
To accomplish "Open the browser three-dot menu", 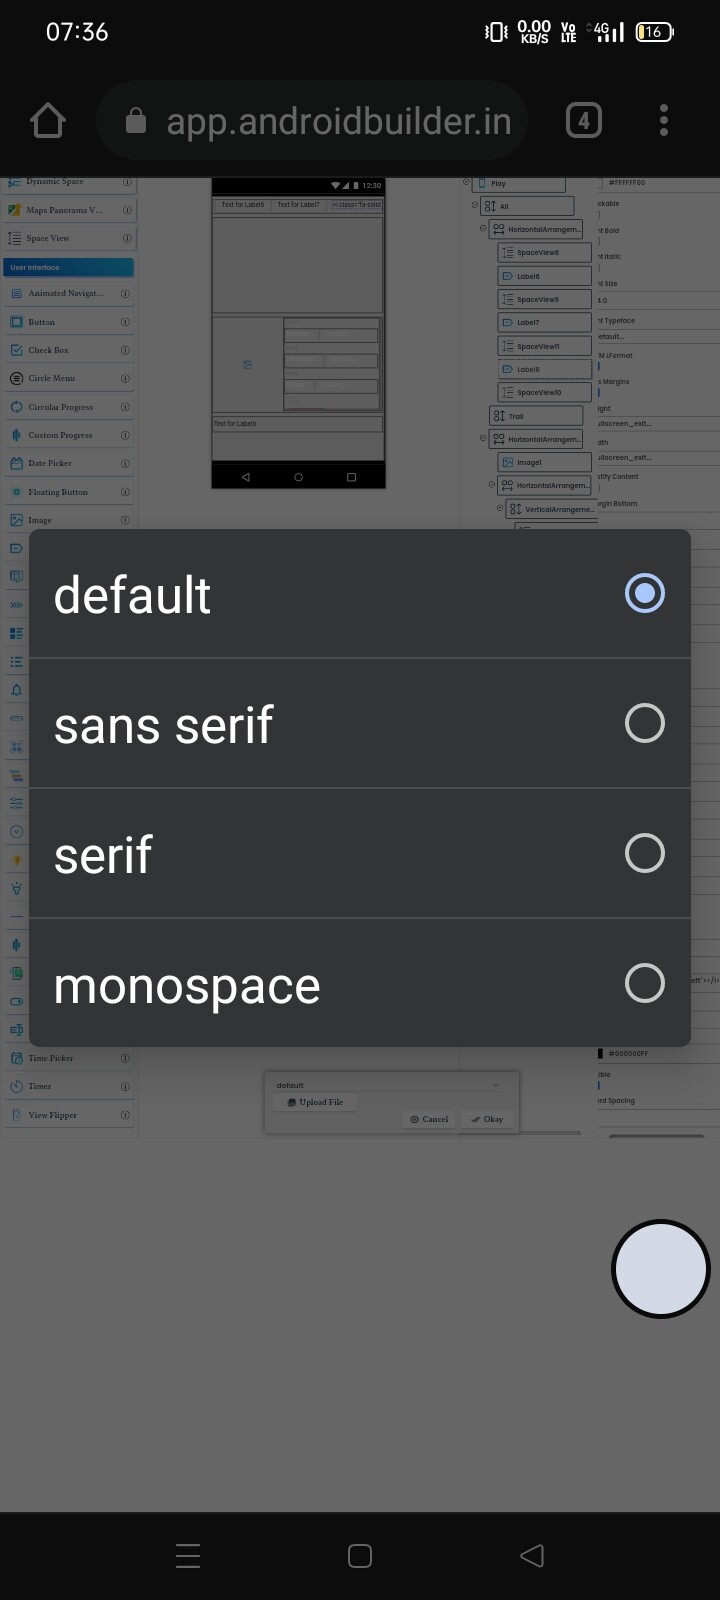I will pos(663,119).
